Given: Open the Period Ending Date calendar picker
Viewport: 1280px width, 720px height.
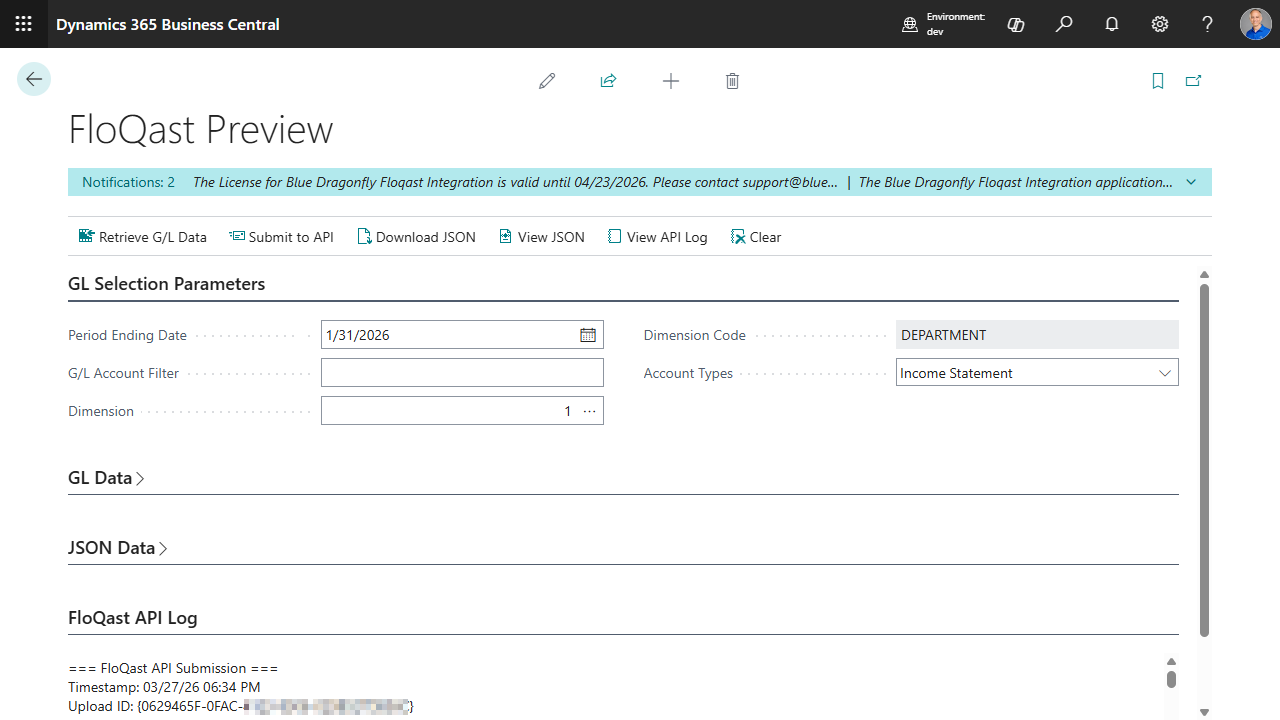Looking at the screenshot, I should pos(588,335).
